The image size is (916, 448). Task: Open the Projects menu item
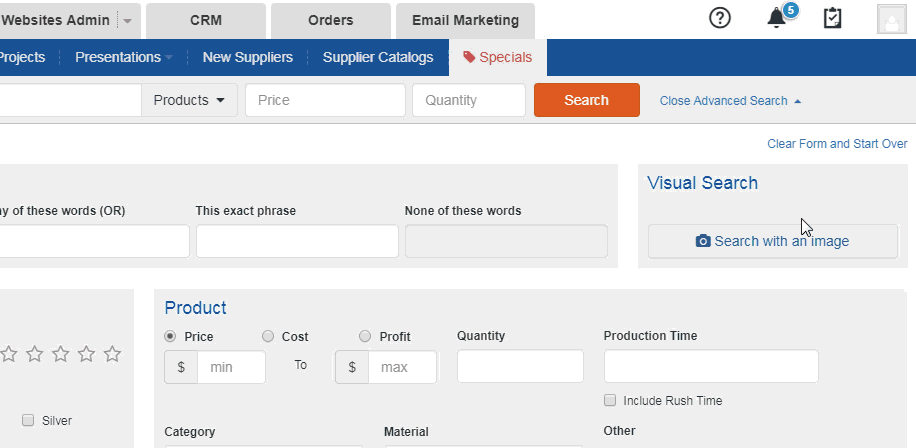(x=22, y=57)
